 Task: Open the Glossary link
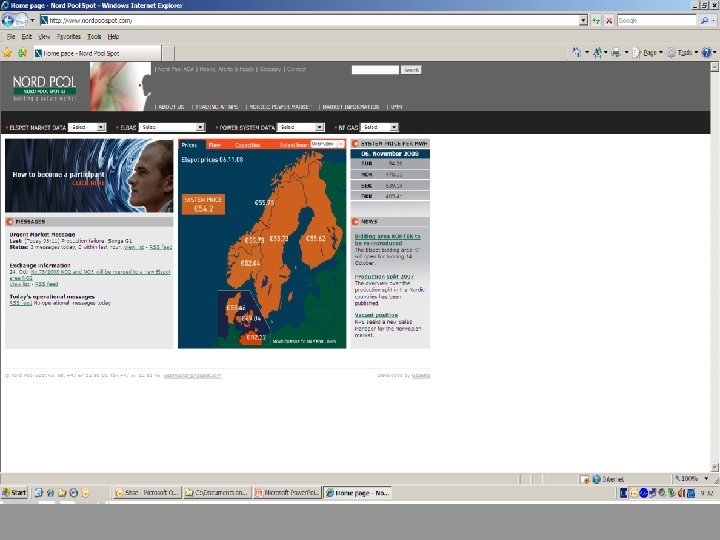point(270,69)
